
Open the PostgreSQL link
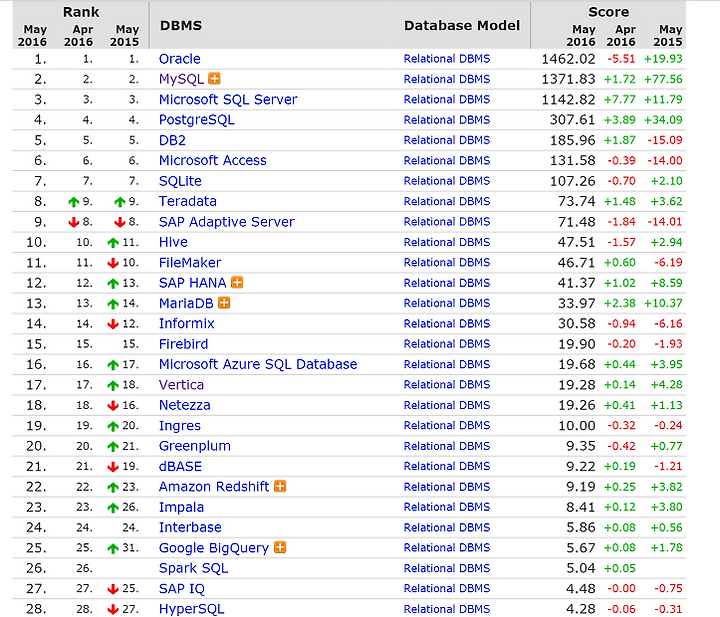[197, 120]
